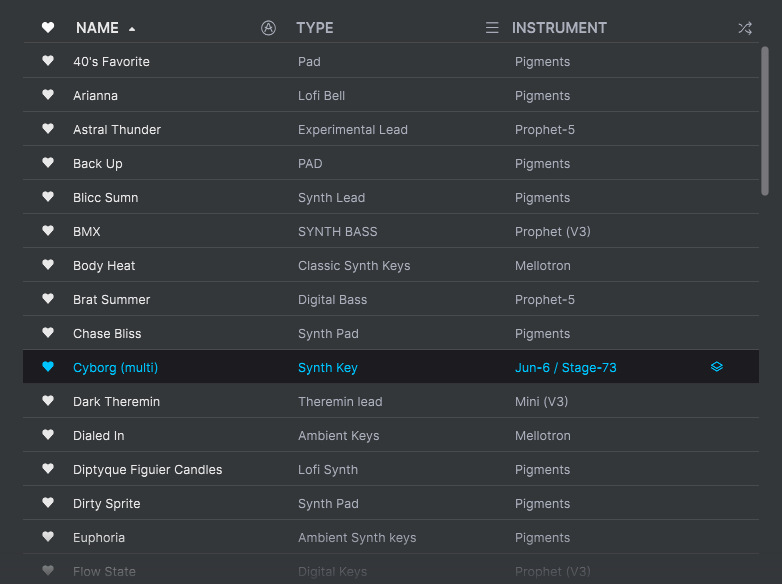The width and height of the screenshot is (782, 584).
Task: Toggle the heart for Brat Summer
Action: (x=48, y=299)
